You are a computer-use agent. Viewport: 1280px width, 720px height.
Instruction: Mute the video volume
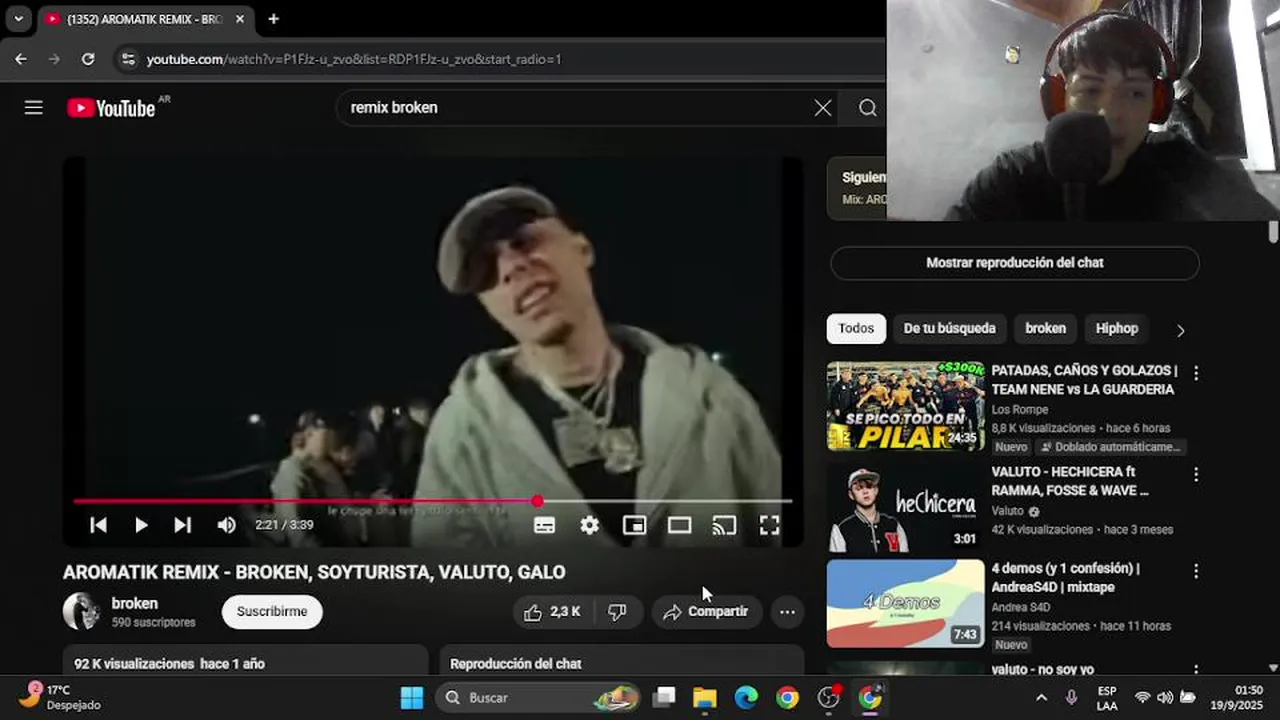pos(226,525)
